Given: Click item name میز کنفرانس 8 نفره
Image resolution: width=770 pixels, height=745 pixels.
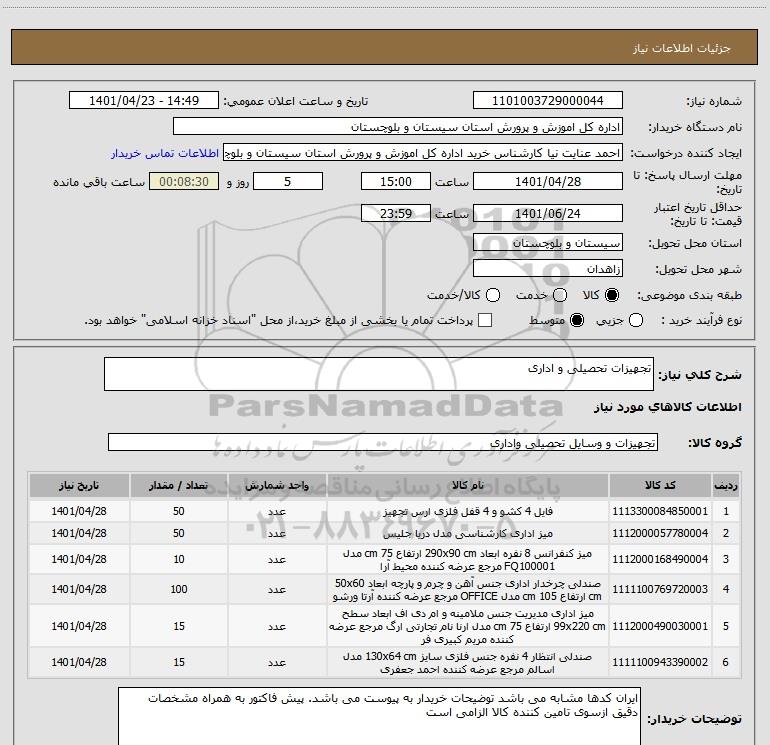Looking at the screenshot, I should pos(468,559).
